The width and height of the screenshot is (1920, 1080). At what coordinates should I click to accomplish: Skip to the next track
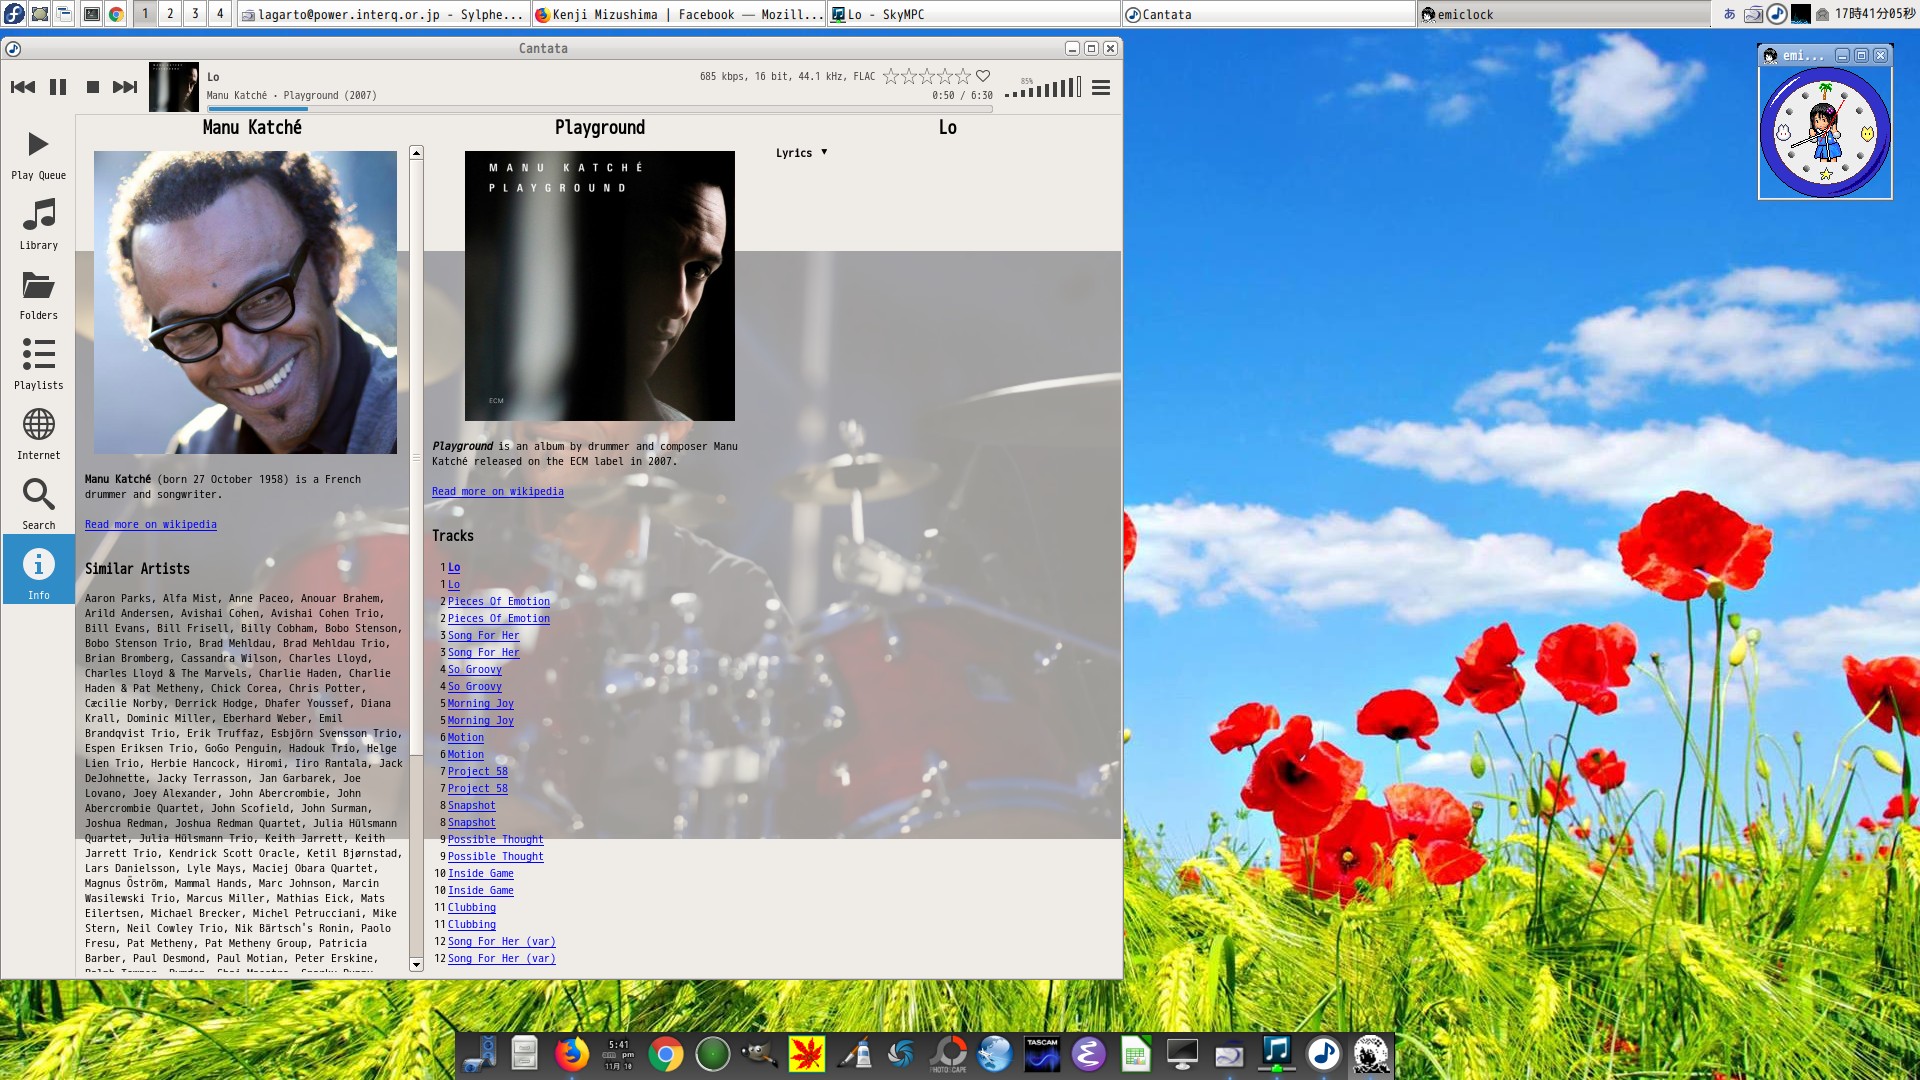tap(125, 87)
